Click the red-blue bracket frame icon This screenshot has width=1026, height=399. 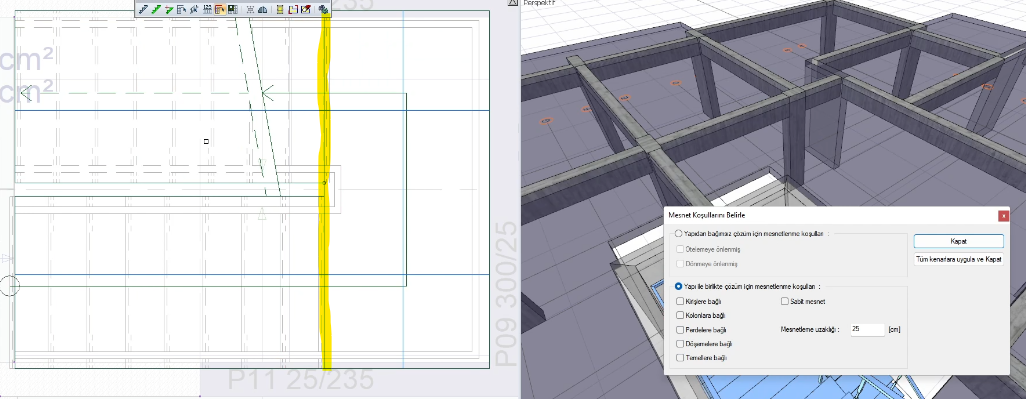coord(293,9)
